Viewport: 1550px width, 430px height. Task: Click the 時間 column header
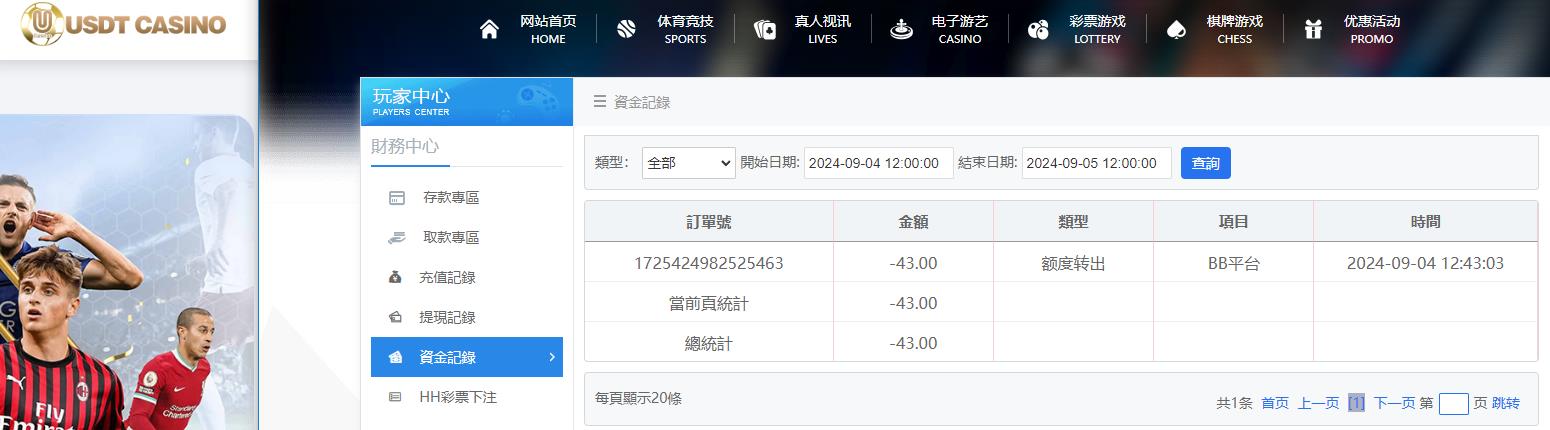1425,222
